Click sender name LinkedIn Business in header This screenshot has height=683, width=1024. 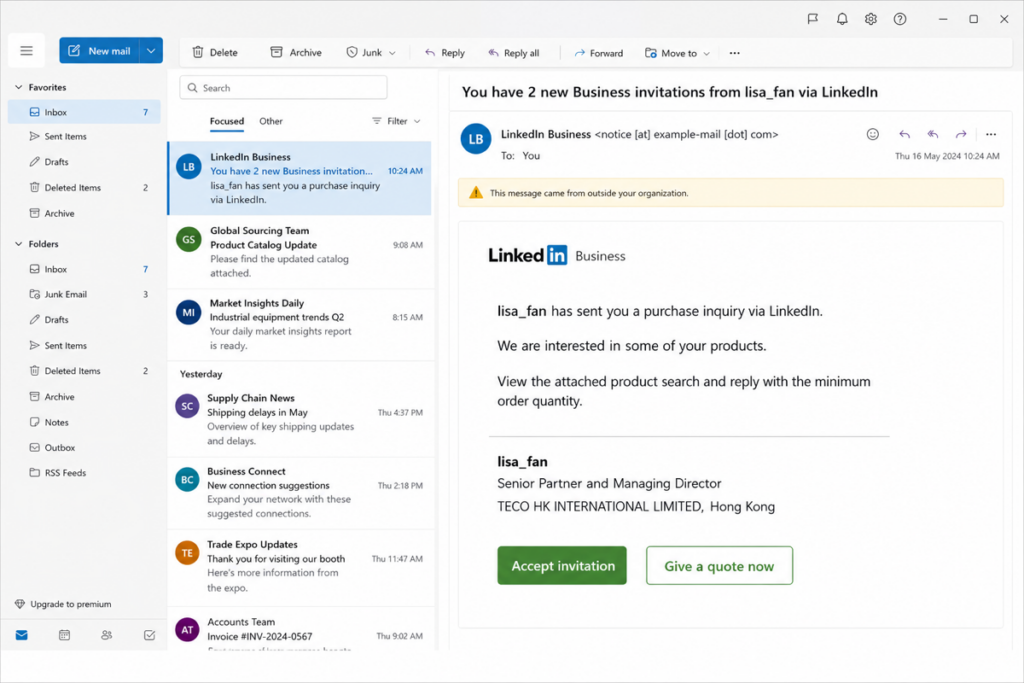click(546, 135)
